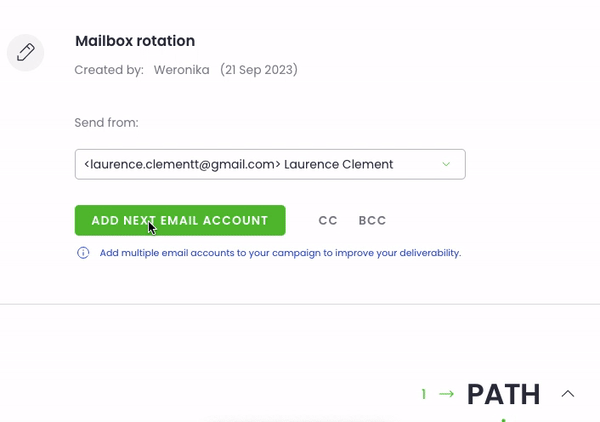Click the Mailbox rotation title
Image resolution: width=600 pixels, height=422 pixels.
(135, 41)
